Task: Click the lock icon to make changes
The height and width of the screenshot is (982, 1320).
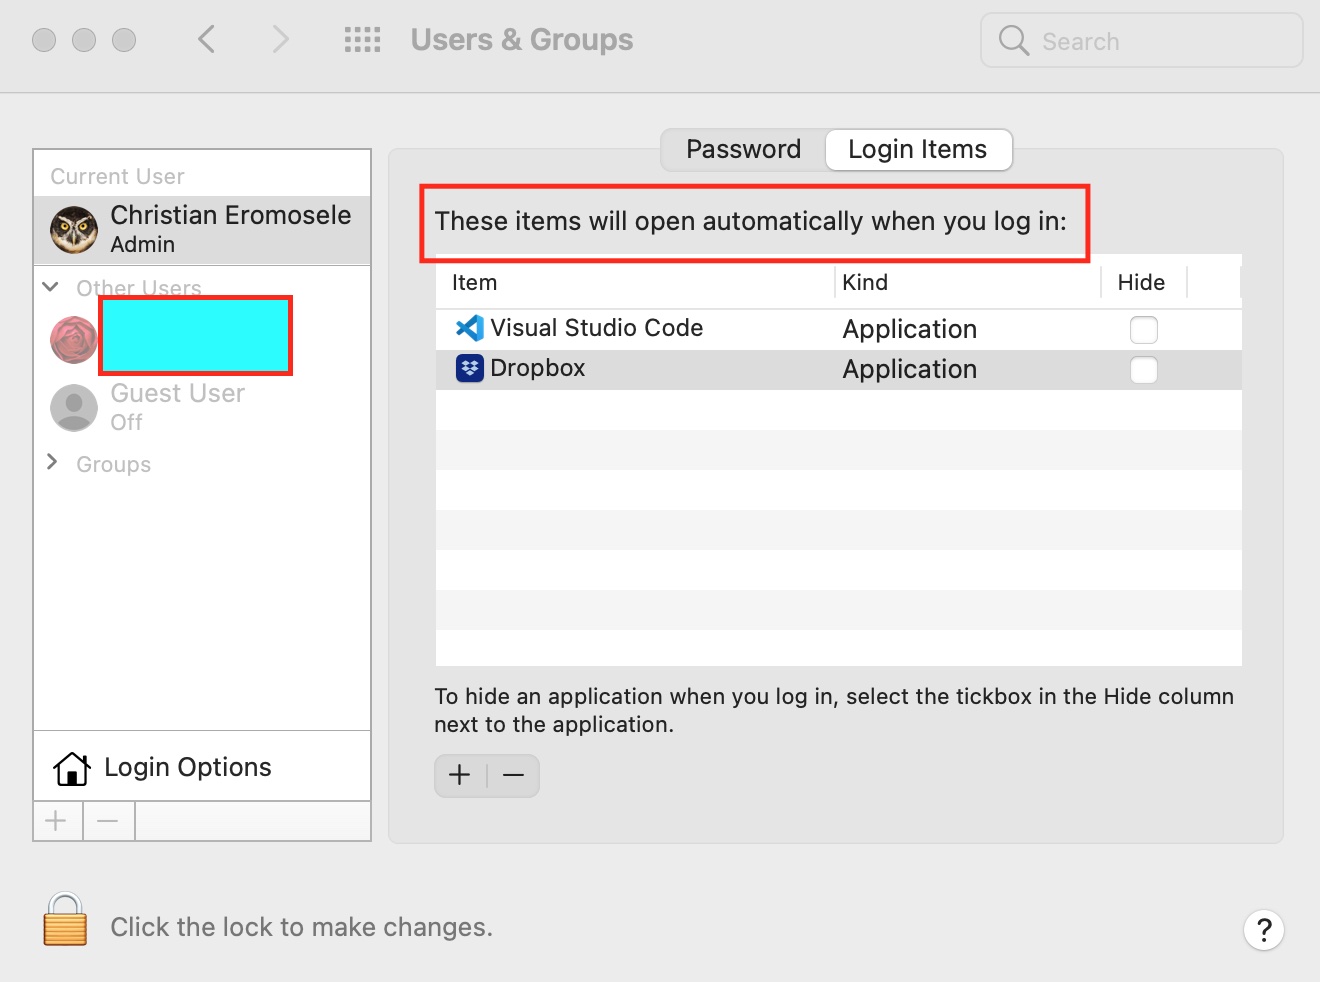Action: coord(65,919)
